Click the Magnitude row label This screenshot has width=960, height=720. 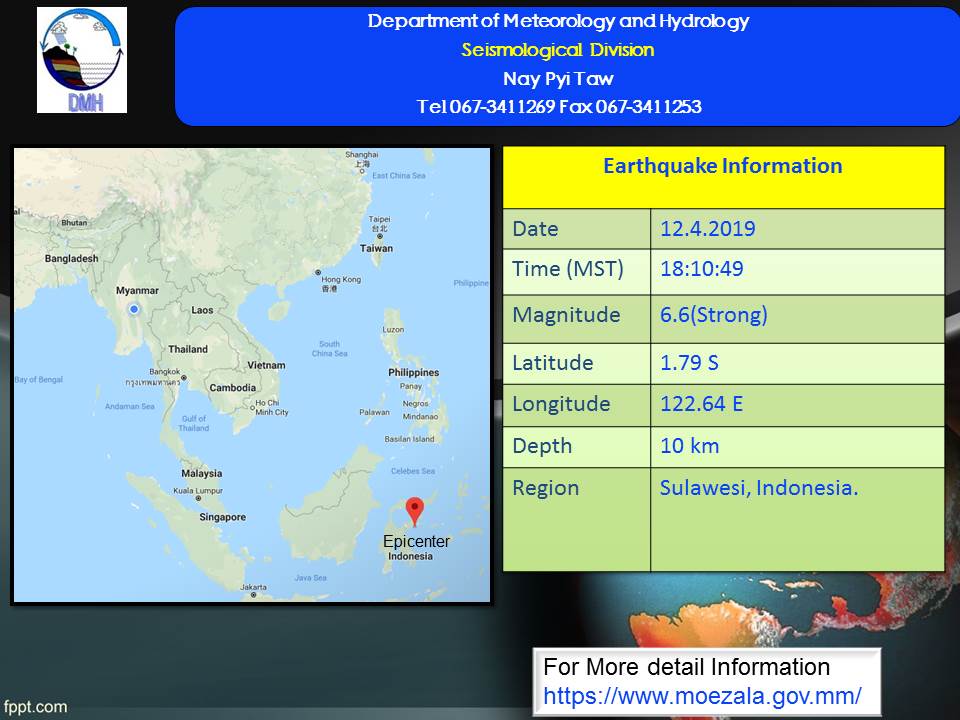point(566,315)
